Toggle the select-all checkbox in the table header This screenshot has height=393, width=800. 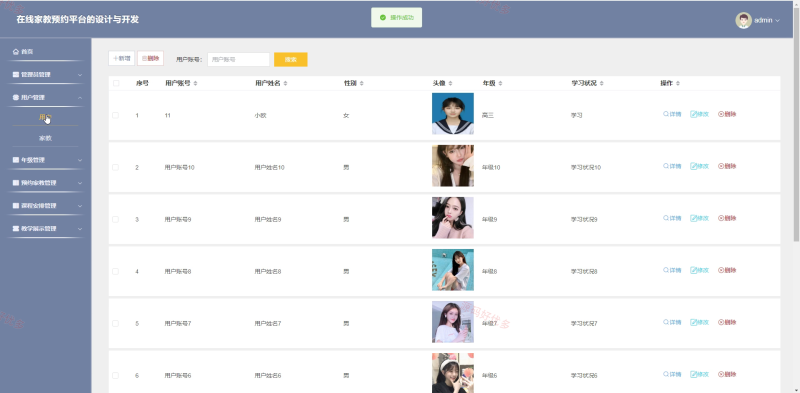tap(116, 83)
